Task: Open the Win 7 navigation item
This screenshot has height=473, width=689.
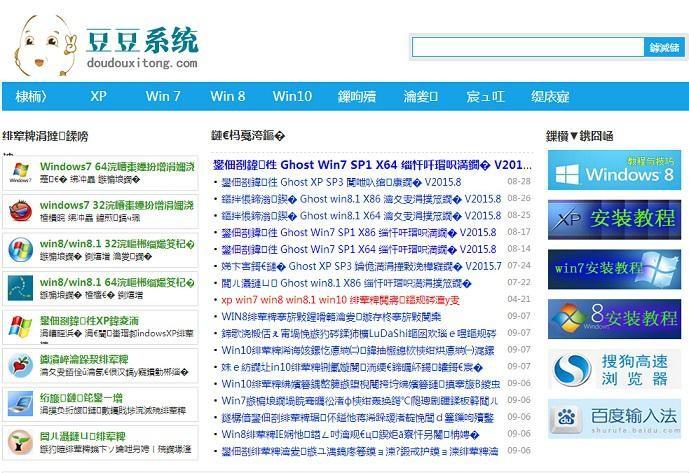Action: pos(163,96)
